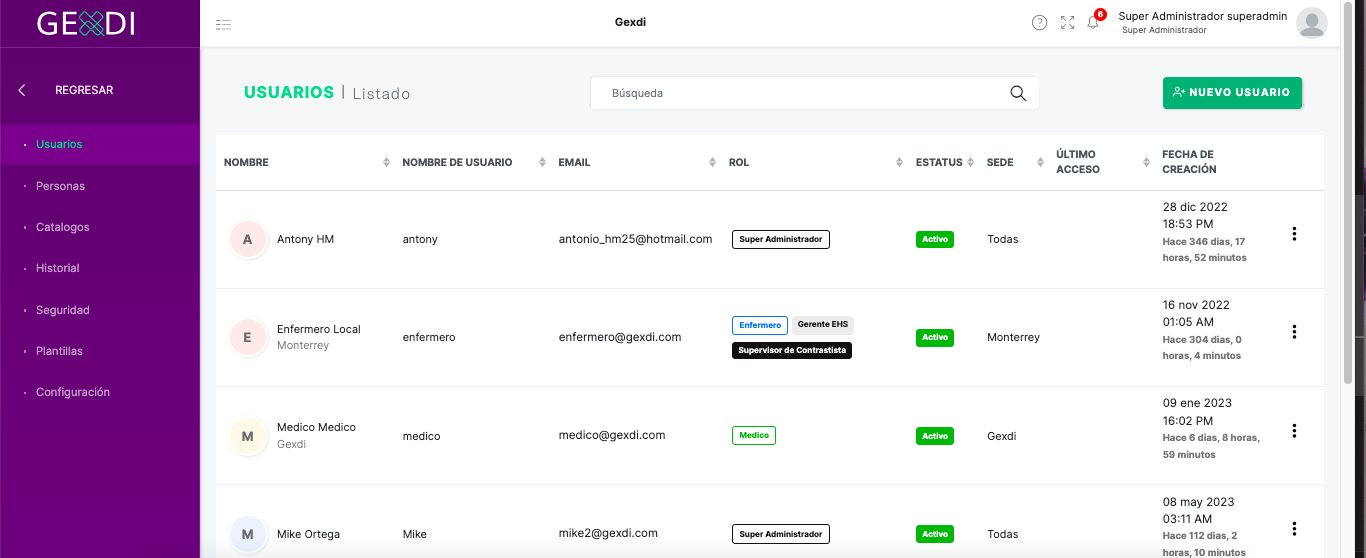Click the search magnifier icon
The width and height of the screenshot is (1366, 558).
point(1018,93)
